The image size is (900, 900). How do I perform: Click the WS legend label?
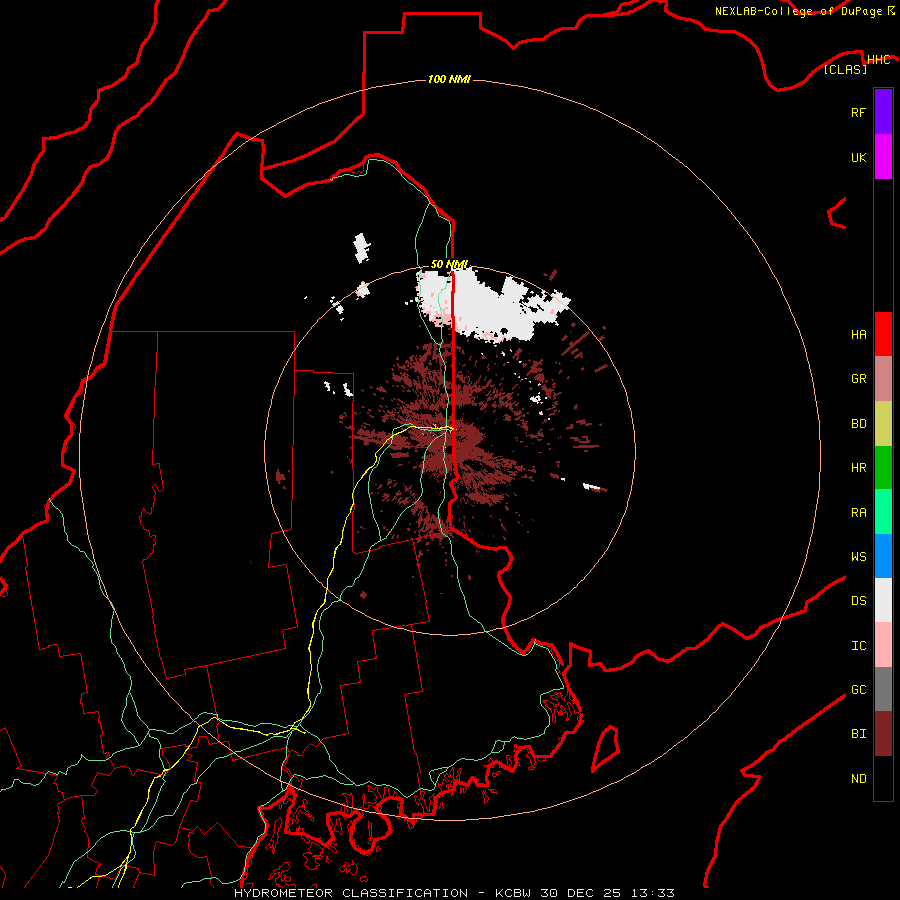pos(858,556)
